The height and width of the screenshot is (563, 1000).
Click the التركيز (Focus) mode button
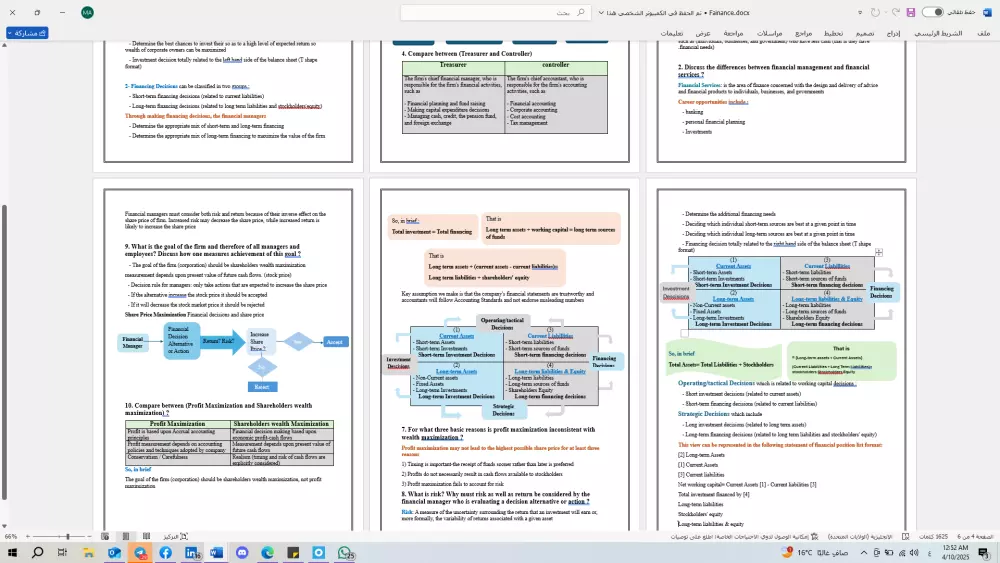pos(175,537)
